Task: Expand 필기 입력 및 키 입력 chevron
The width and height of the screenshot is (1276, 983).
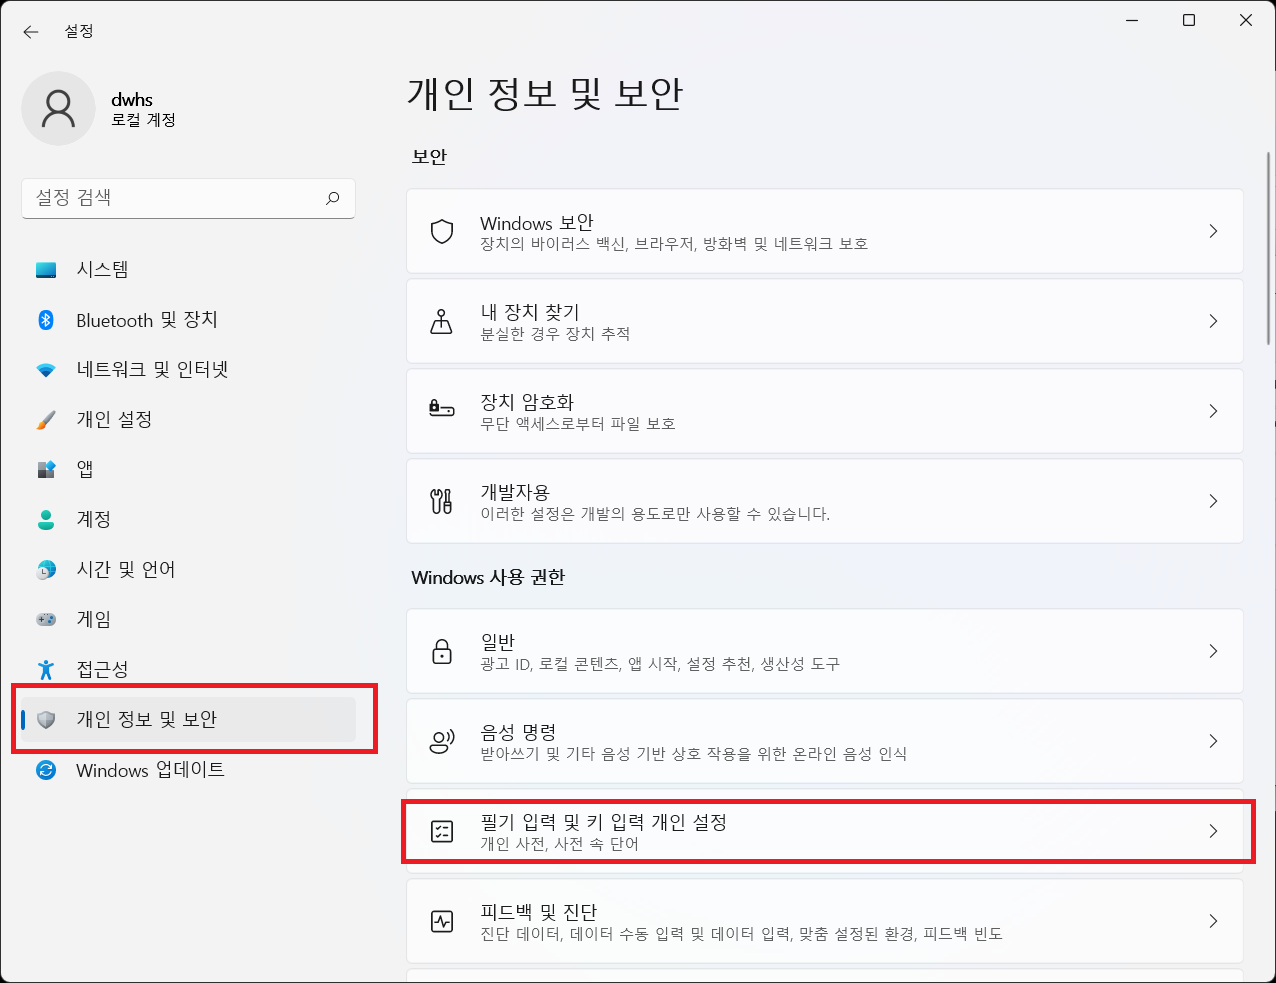Action: point(1213,831)
